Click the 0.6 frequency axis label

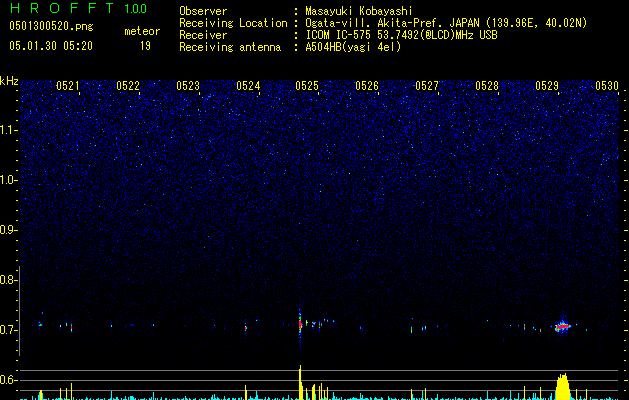[8, 380]
